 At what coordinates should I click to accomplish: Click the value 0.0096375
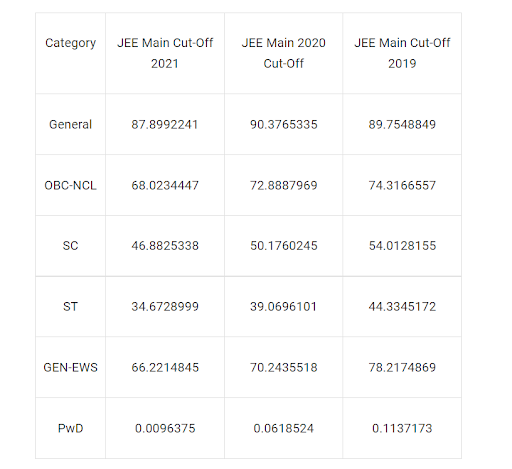coord(165,428)
